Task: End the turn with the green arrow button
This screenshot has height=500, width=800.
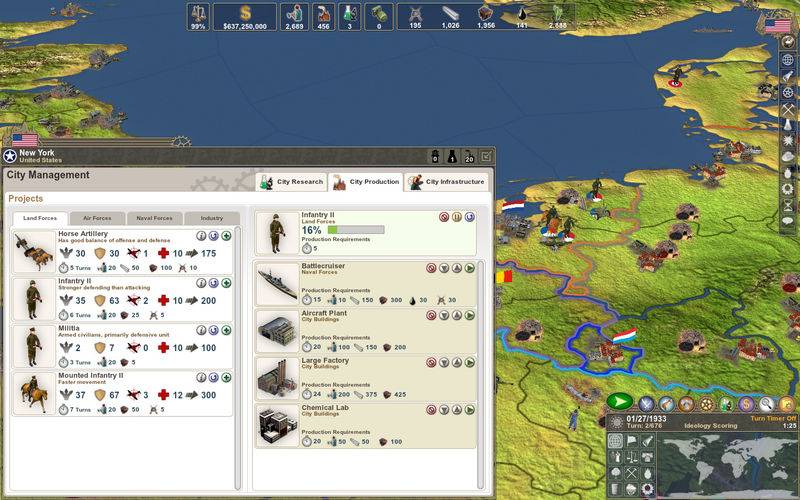Action: [620, 402]
